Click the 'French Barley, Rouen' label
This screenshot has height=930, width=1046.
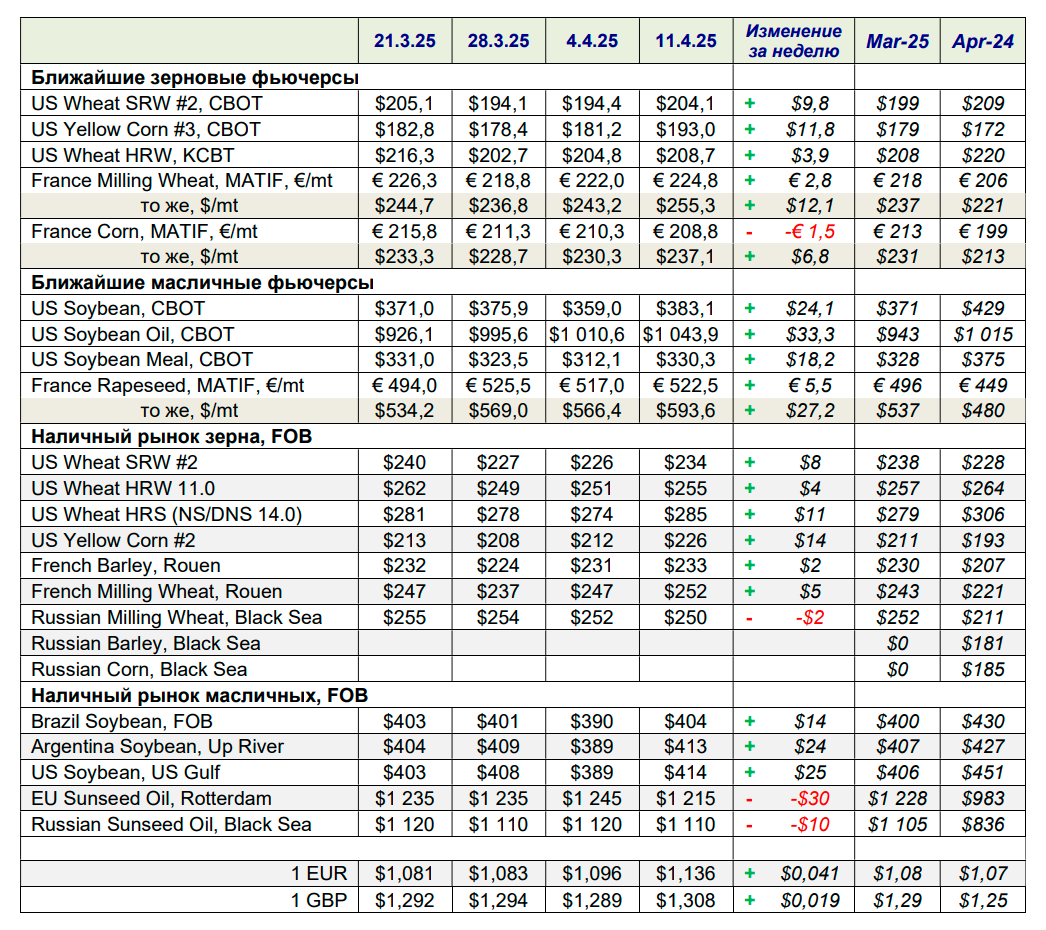(x=125, y=566)
